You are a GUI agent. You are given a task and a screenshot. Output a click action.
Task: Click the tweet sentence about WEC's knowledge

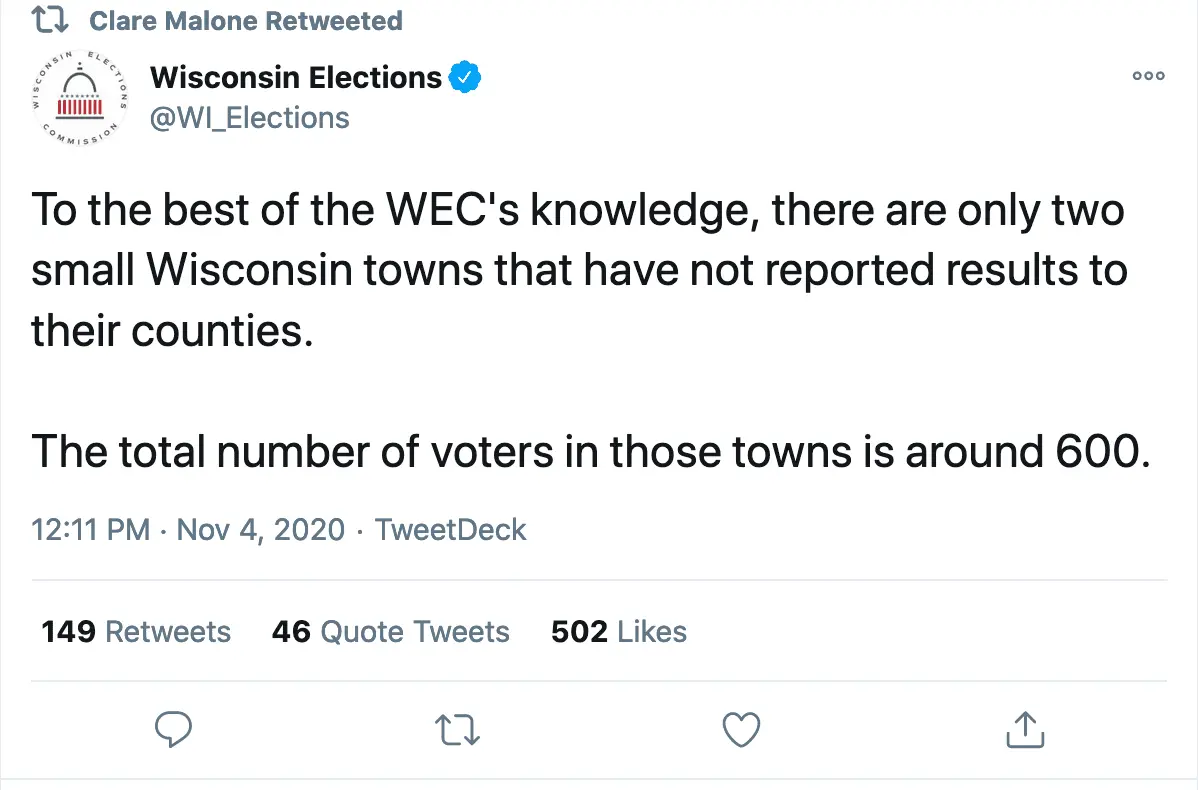coord(579,270)
